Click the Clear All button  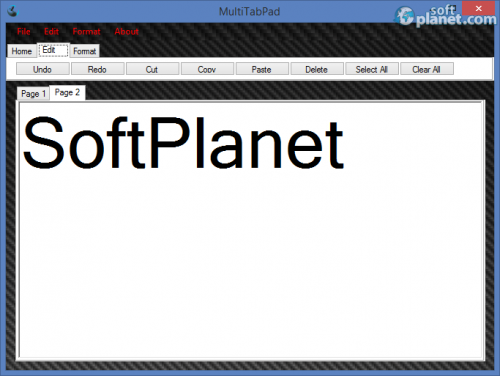click(427, 69)
